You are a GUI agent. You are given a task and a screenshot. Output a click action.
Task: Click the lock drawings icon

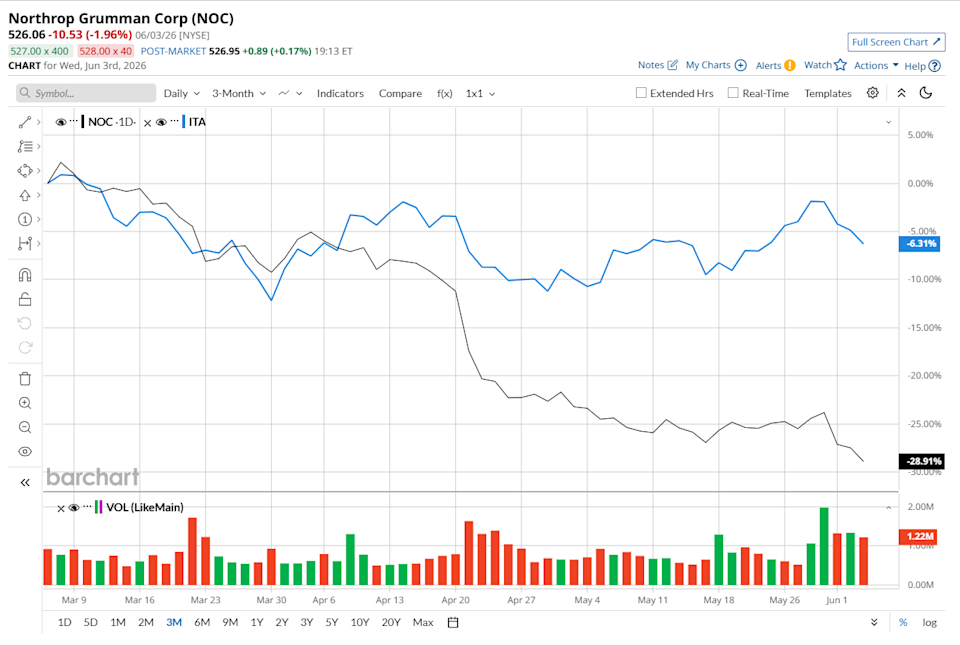[x=24, y=299]
